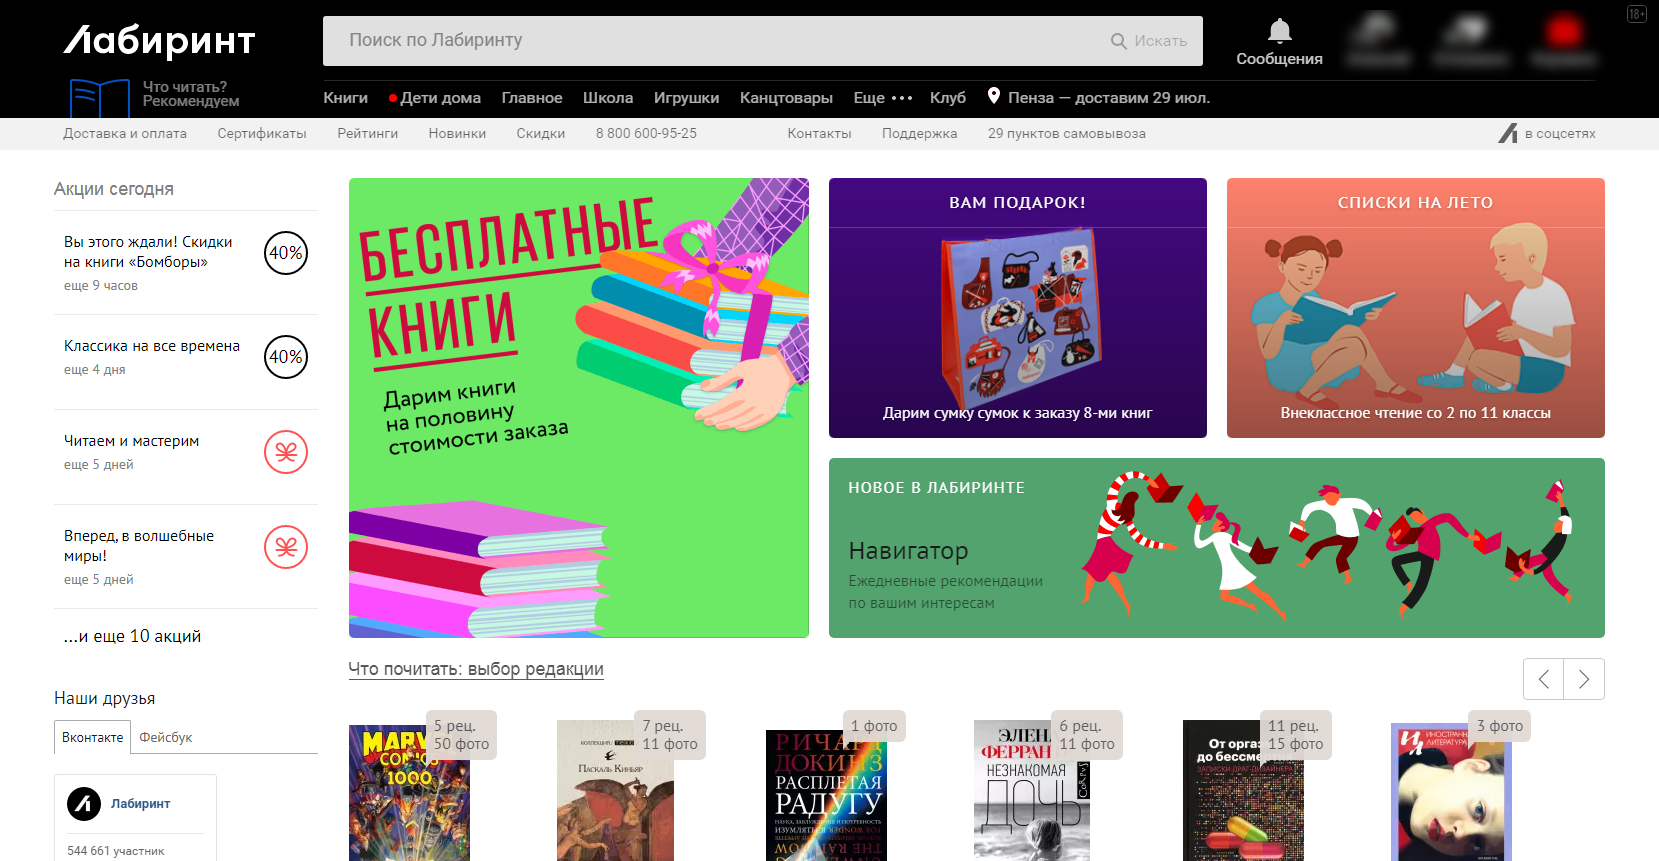
Task: Open Доставка и оплата page
Action: point(125,133)
